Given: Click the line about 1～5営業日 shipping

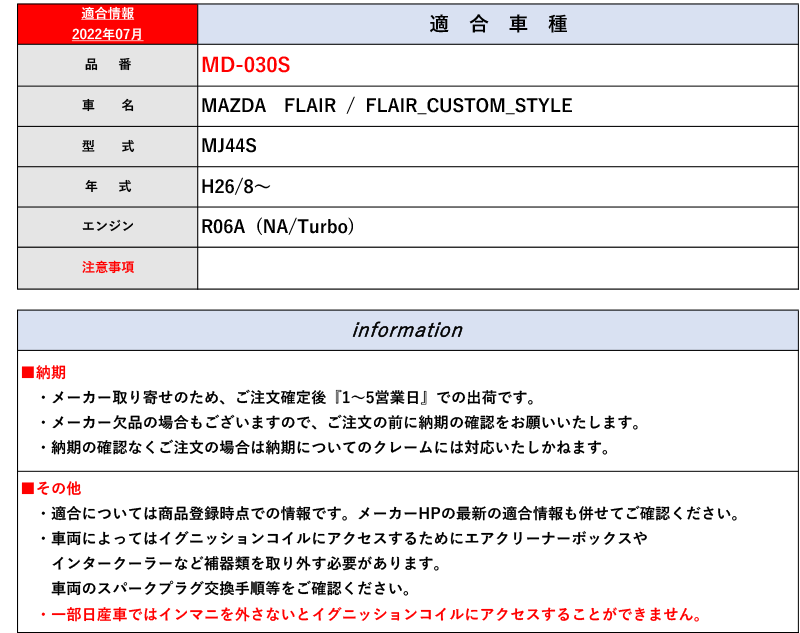Looking at the screenshot, I should [x=288, y=397].
